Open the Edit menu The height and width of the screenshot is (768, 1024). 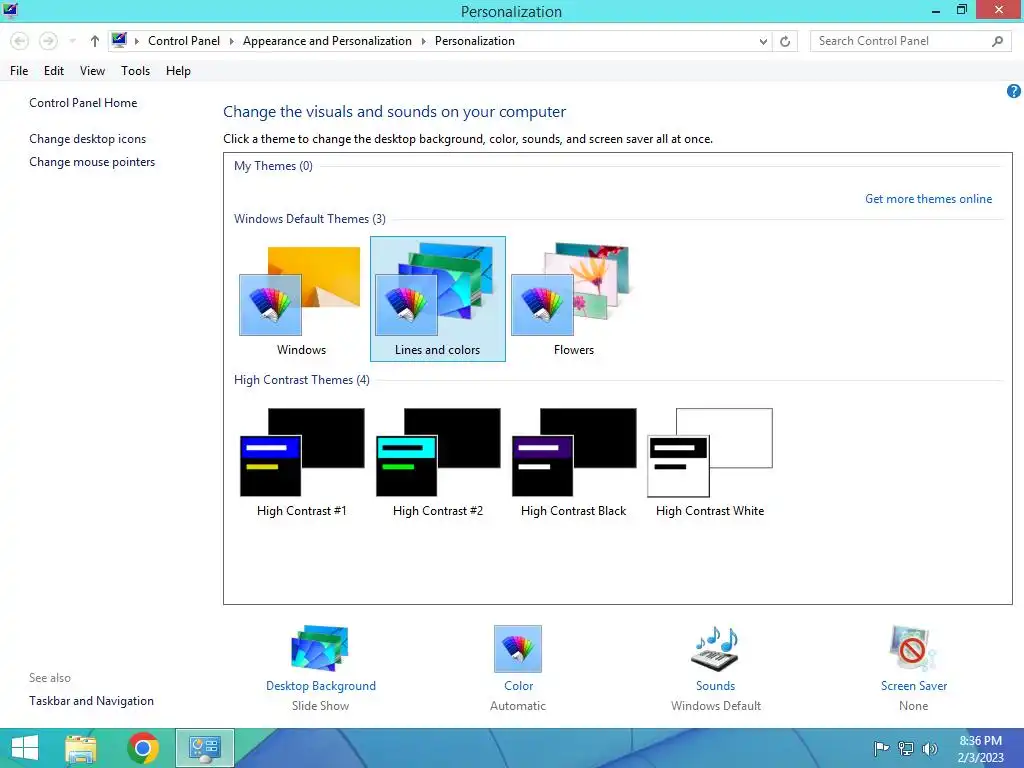(54, 71)
